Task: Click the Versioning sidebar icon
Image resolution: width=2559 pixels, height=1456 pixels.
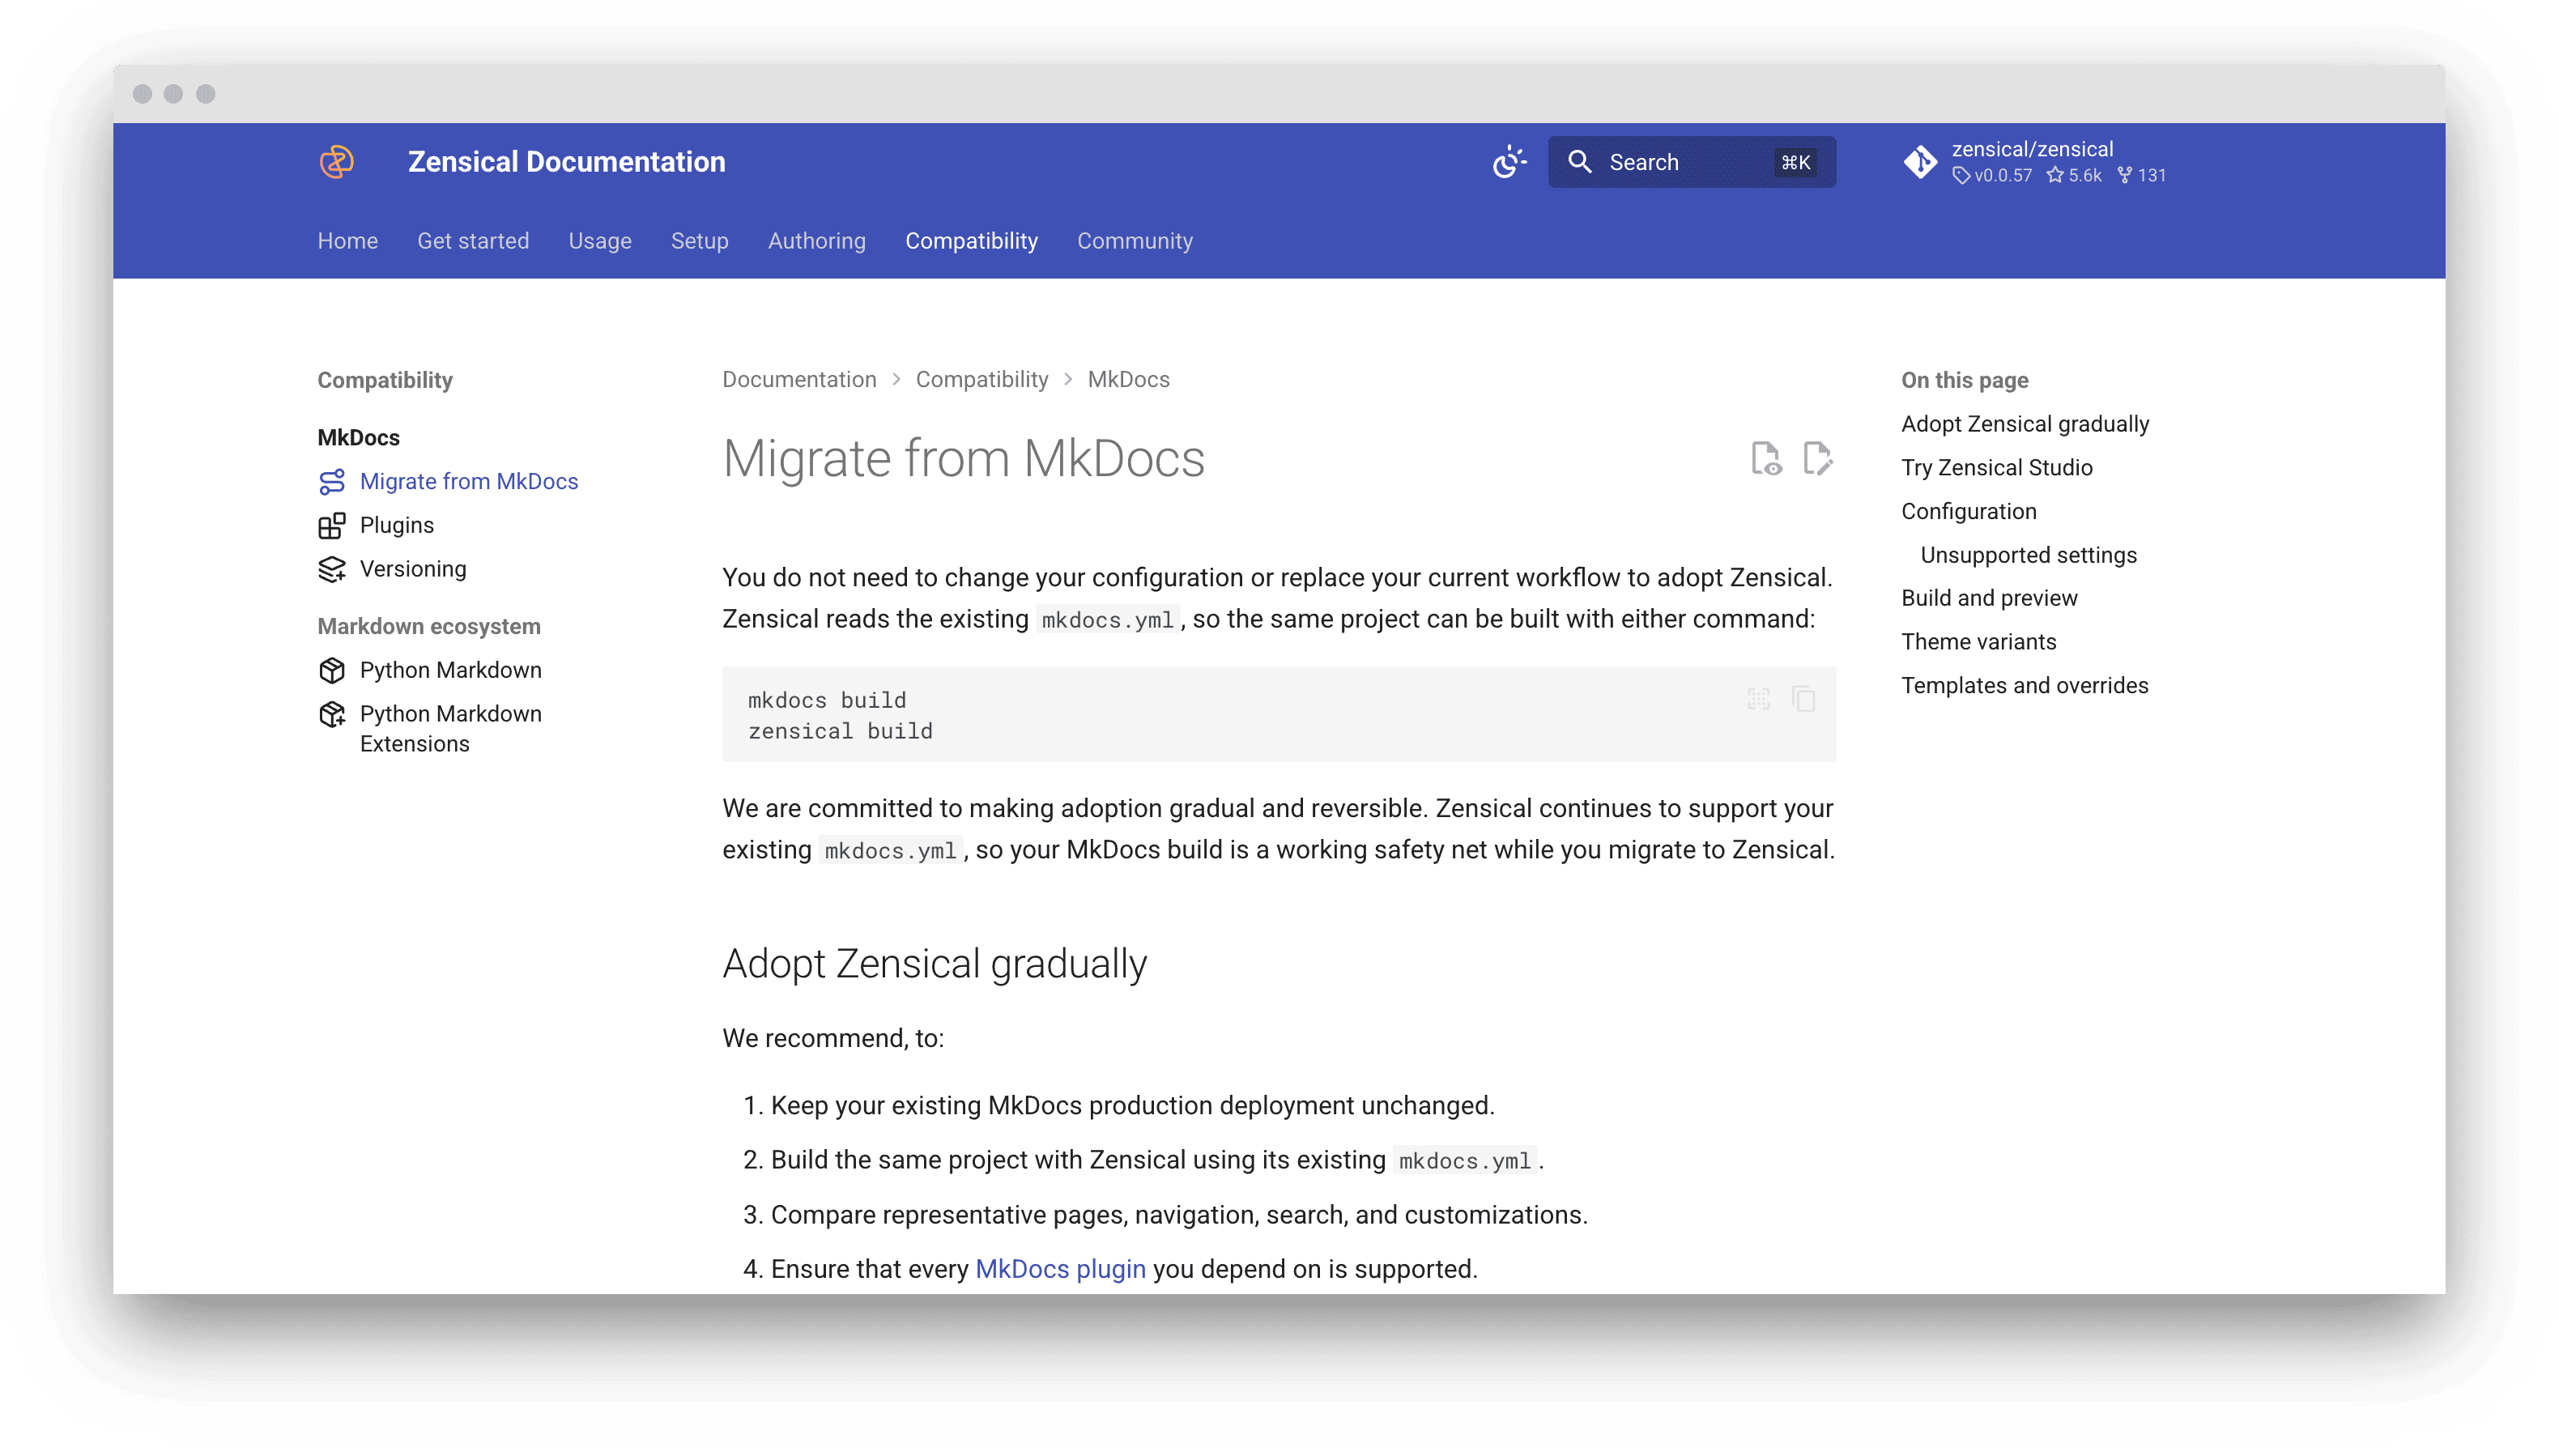Action: click(x=332, y=570)
